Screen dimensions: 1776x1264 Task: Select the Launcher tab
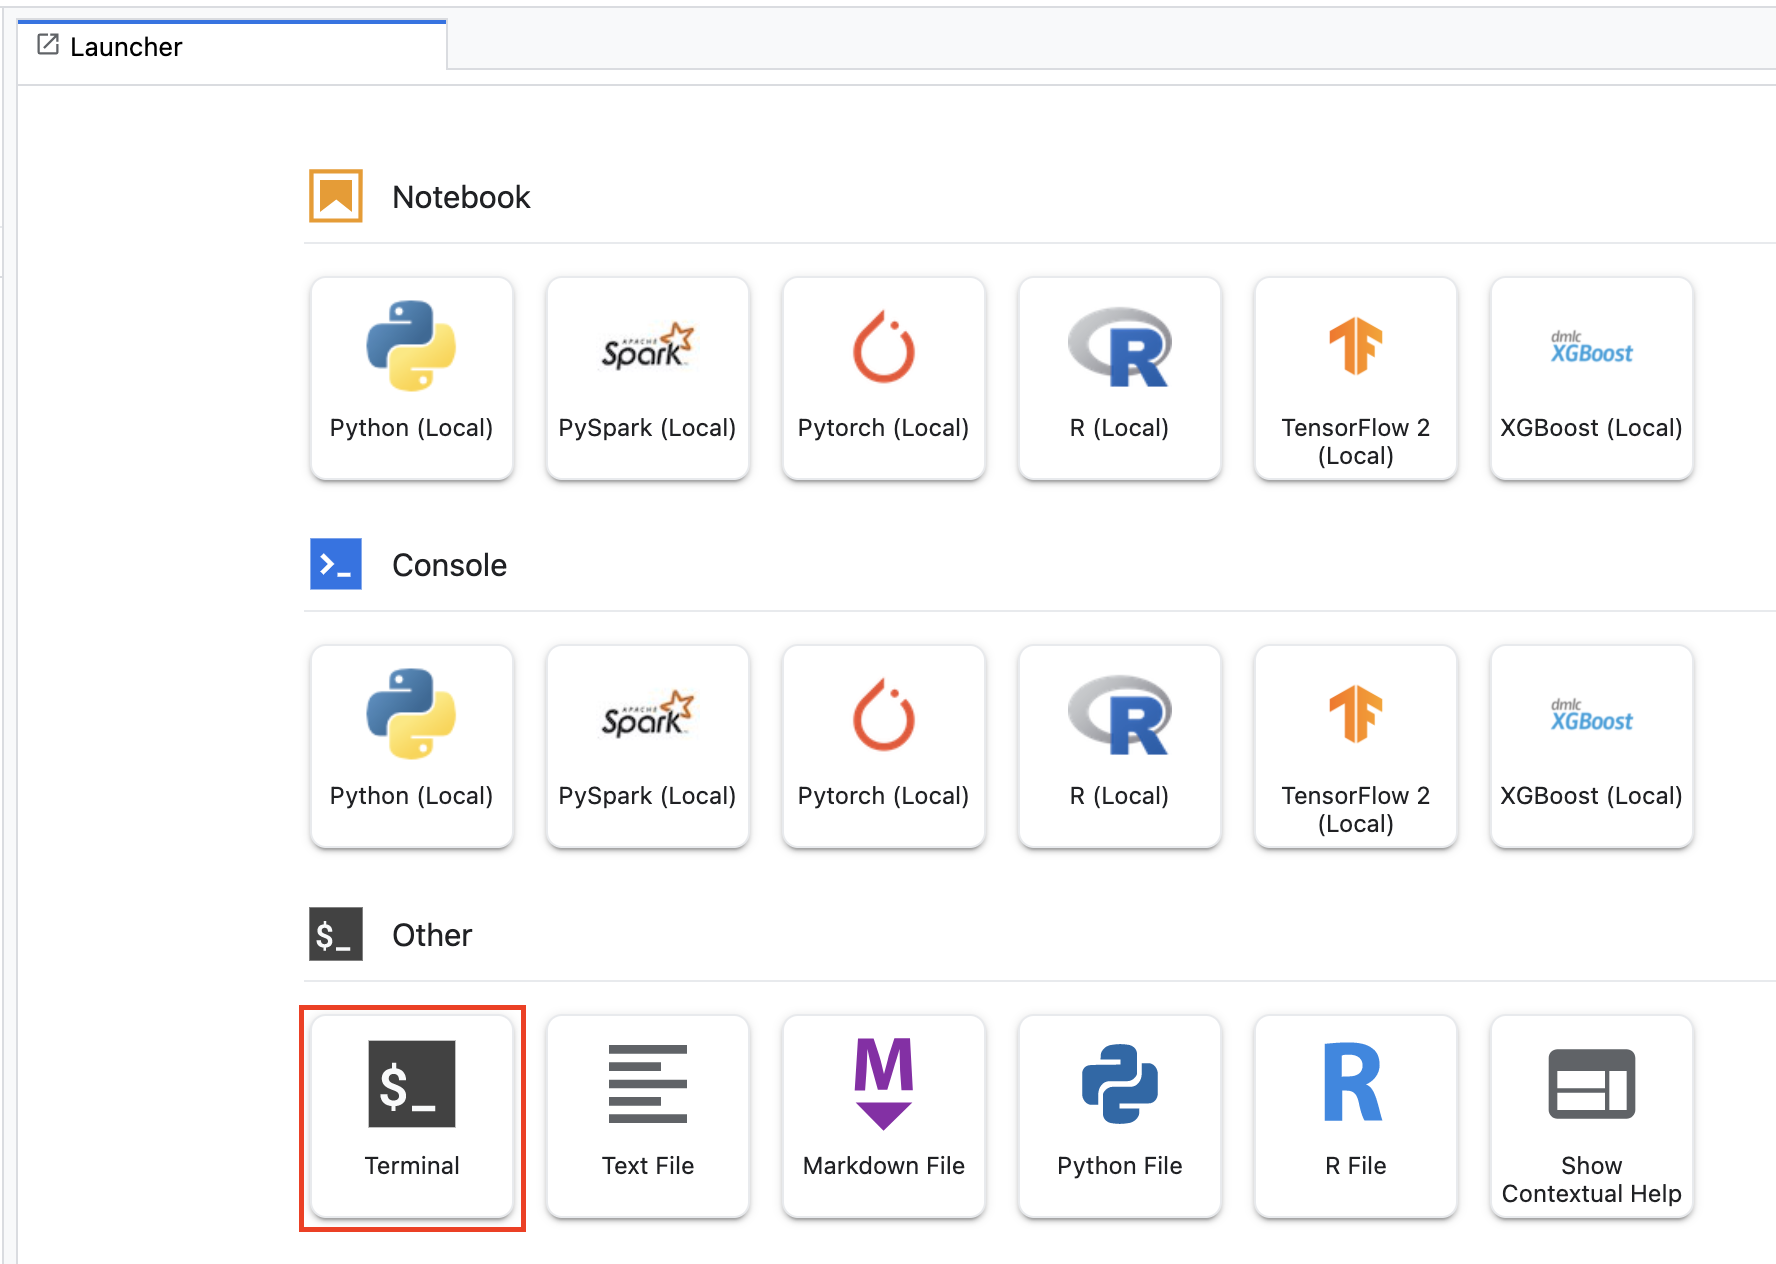click(x=126, y=47)
